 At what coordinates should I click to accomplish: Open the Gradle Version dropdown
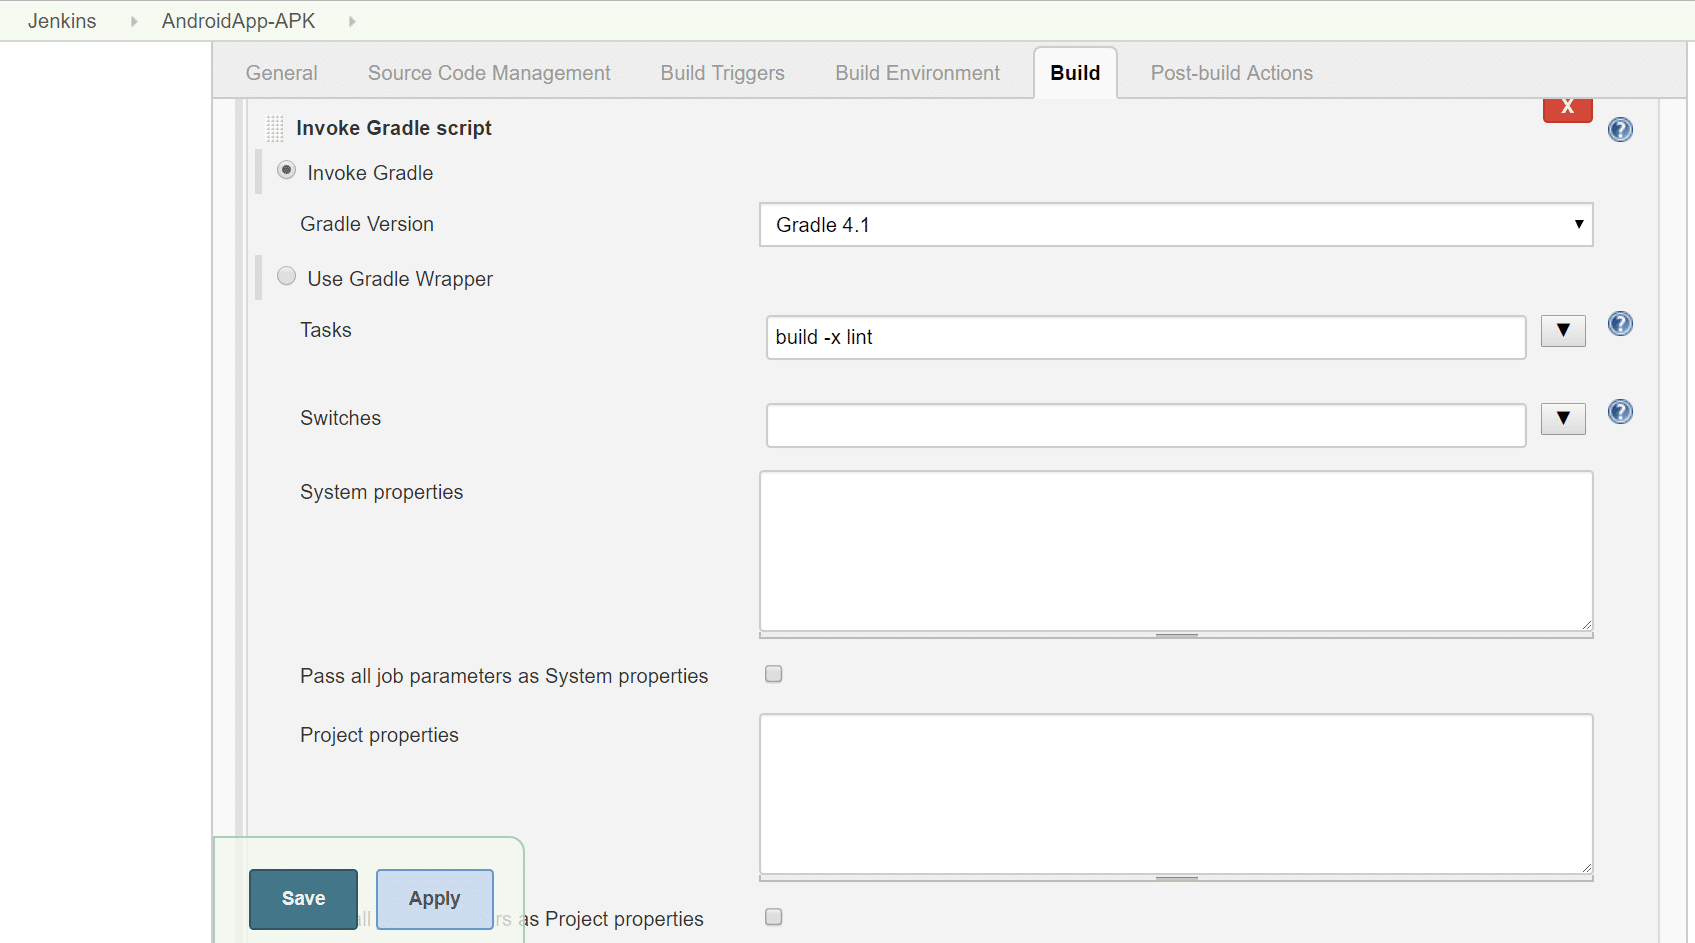1175,225
